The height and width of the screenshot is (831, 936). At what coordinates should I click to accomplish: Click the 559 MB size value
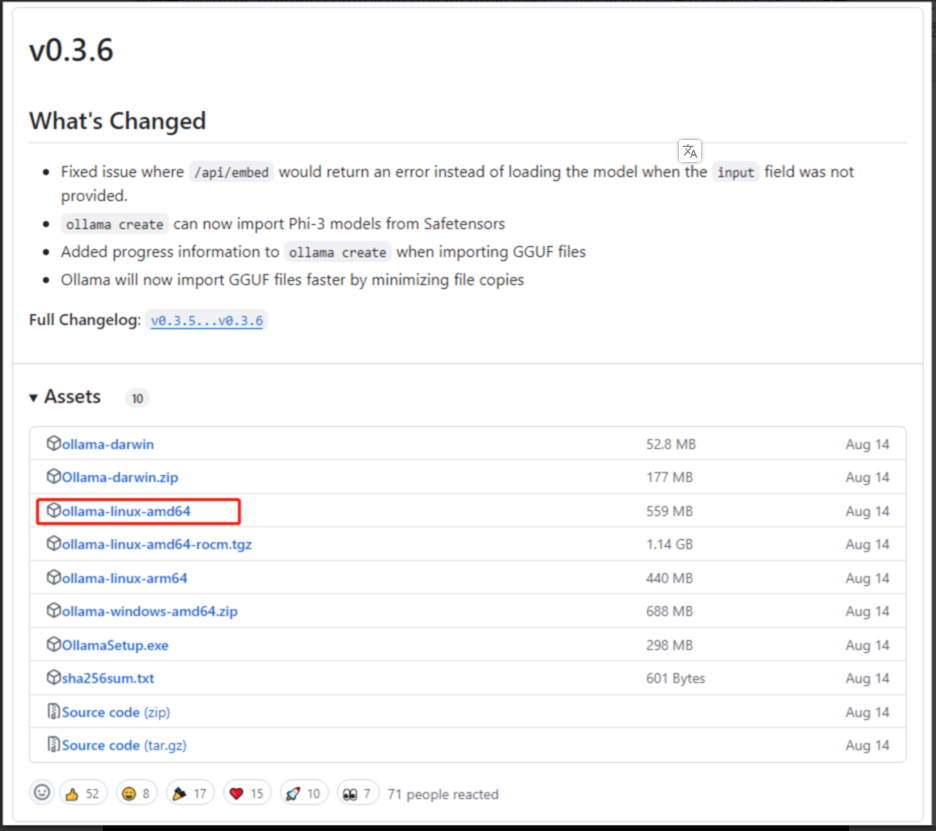pos(669,512)
